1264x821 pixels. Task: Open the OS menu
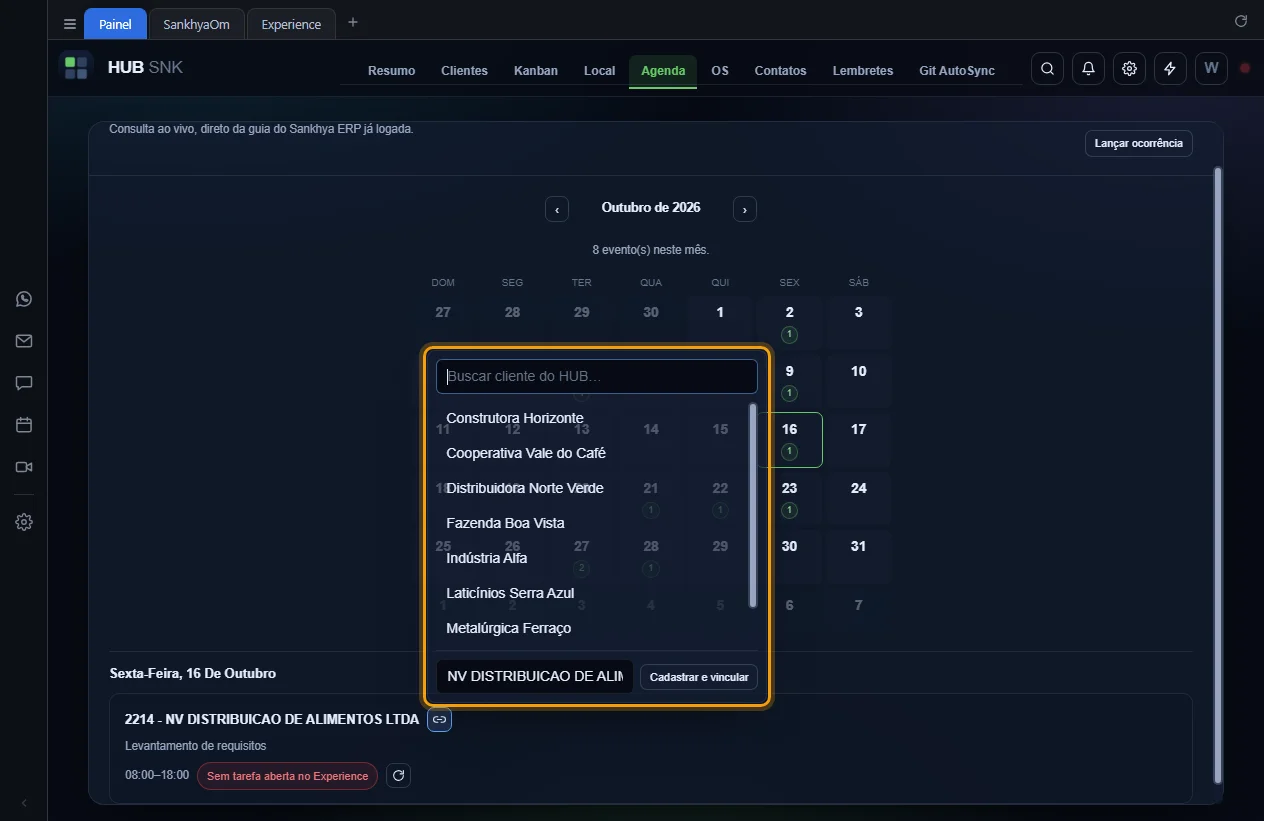coord(720,71)
